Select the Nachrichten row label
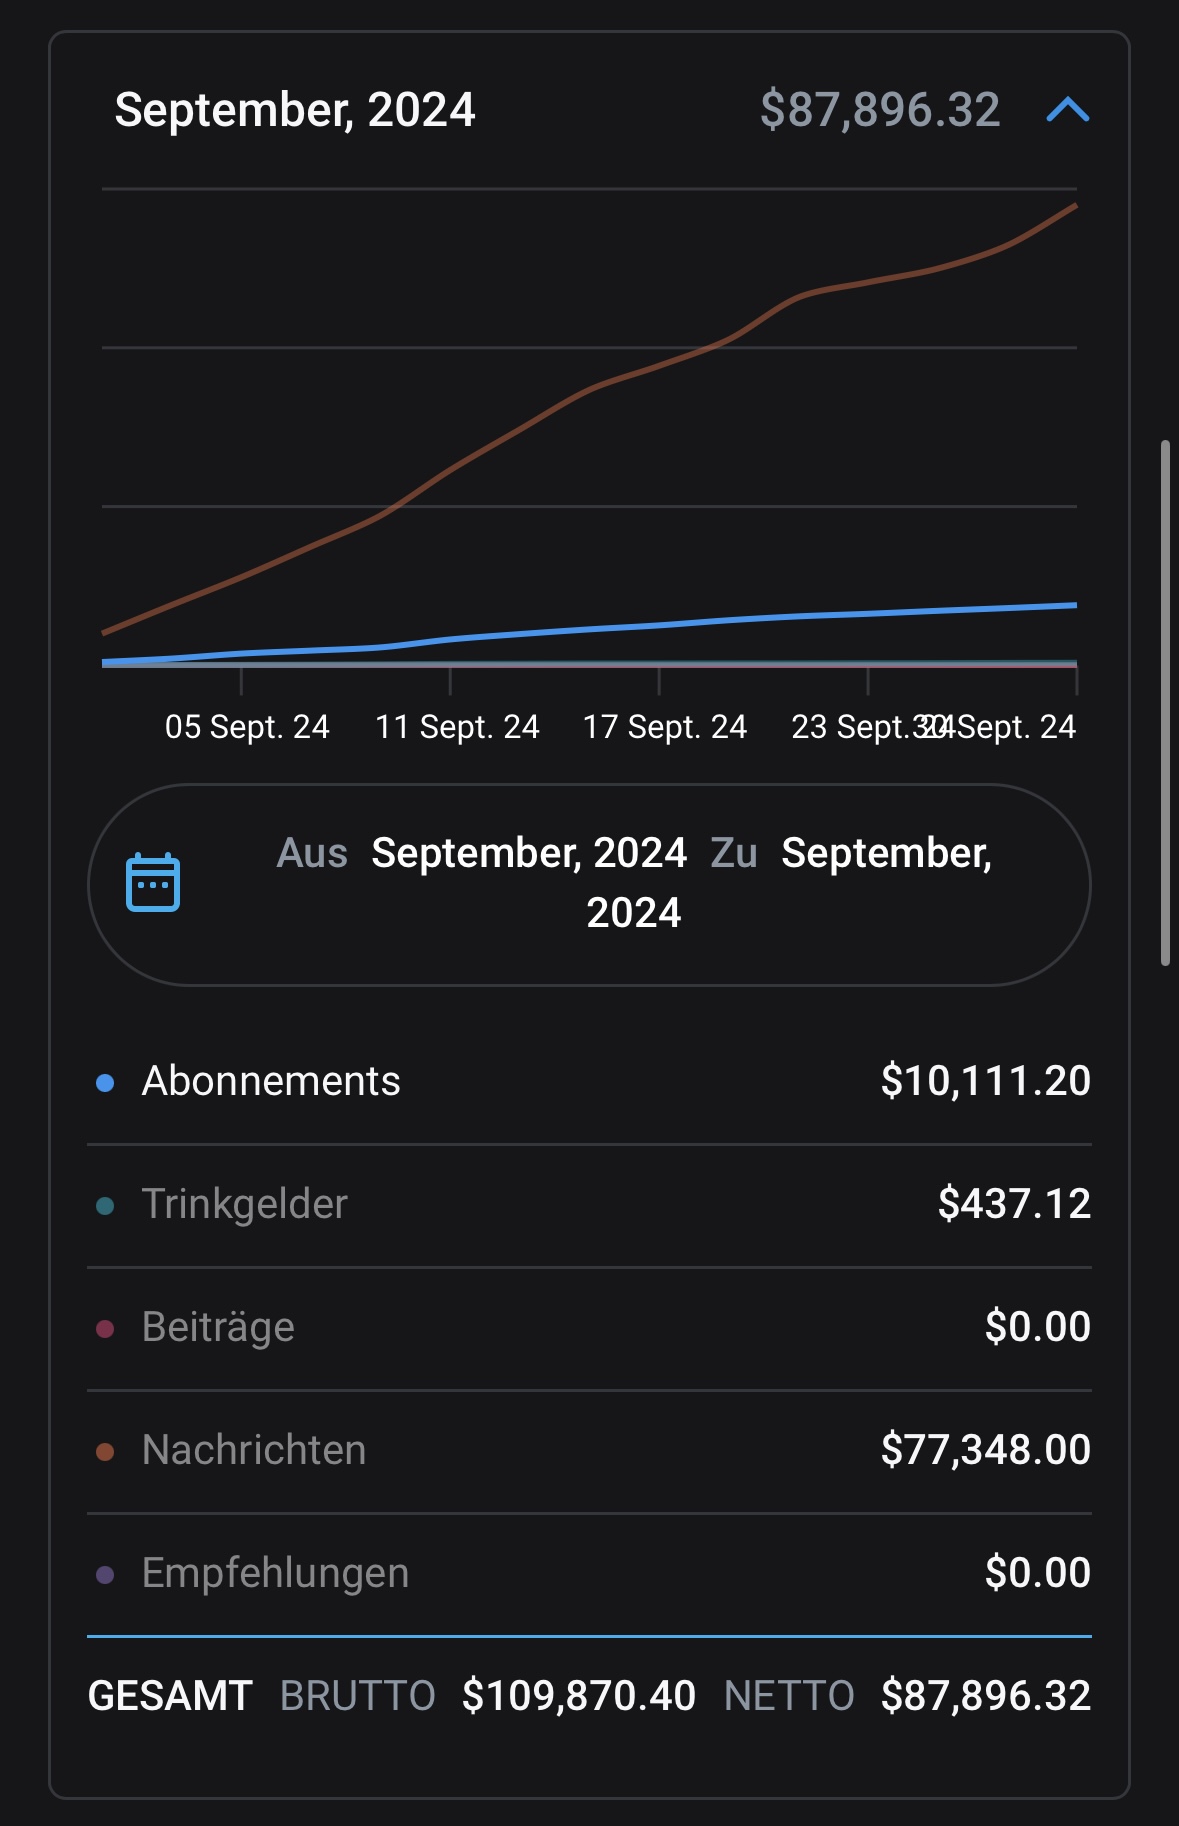The height and width of the screenshot is (1826, 1179). point(254,1450)
